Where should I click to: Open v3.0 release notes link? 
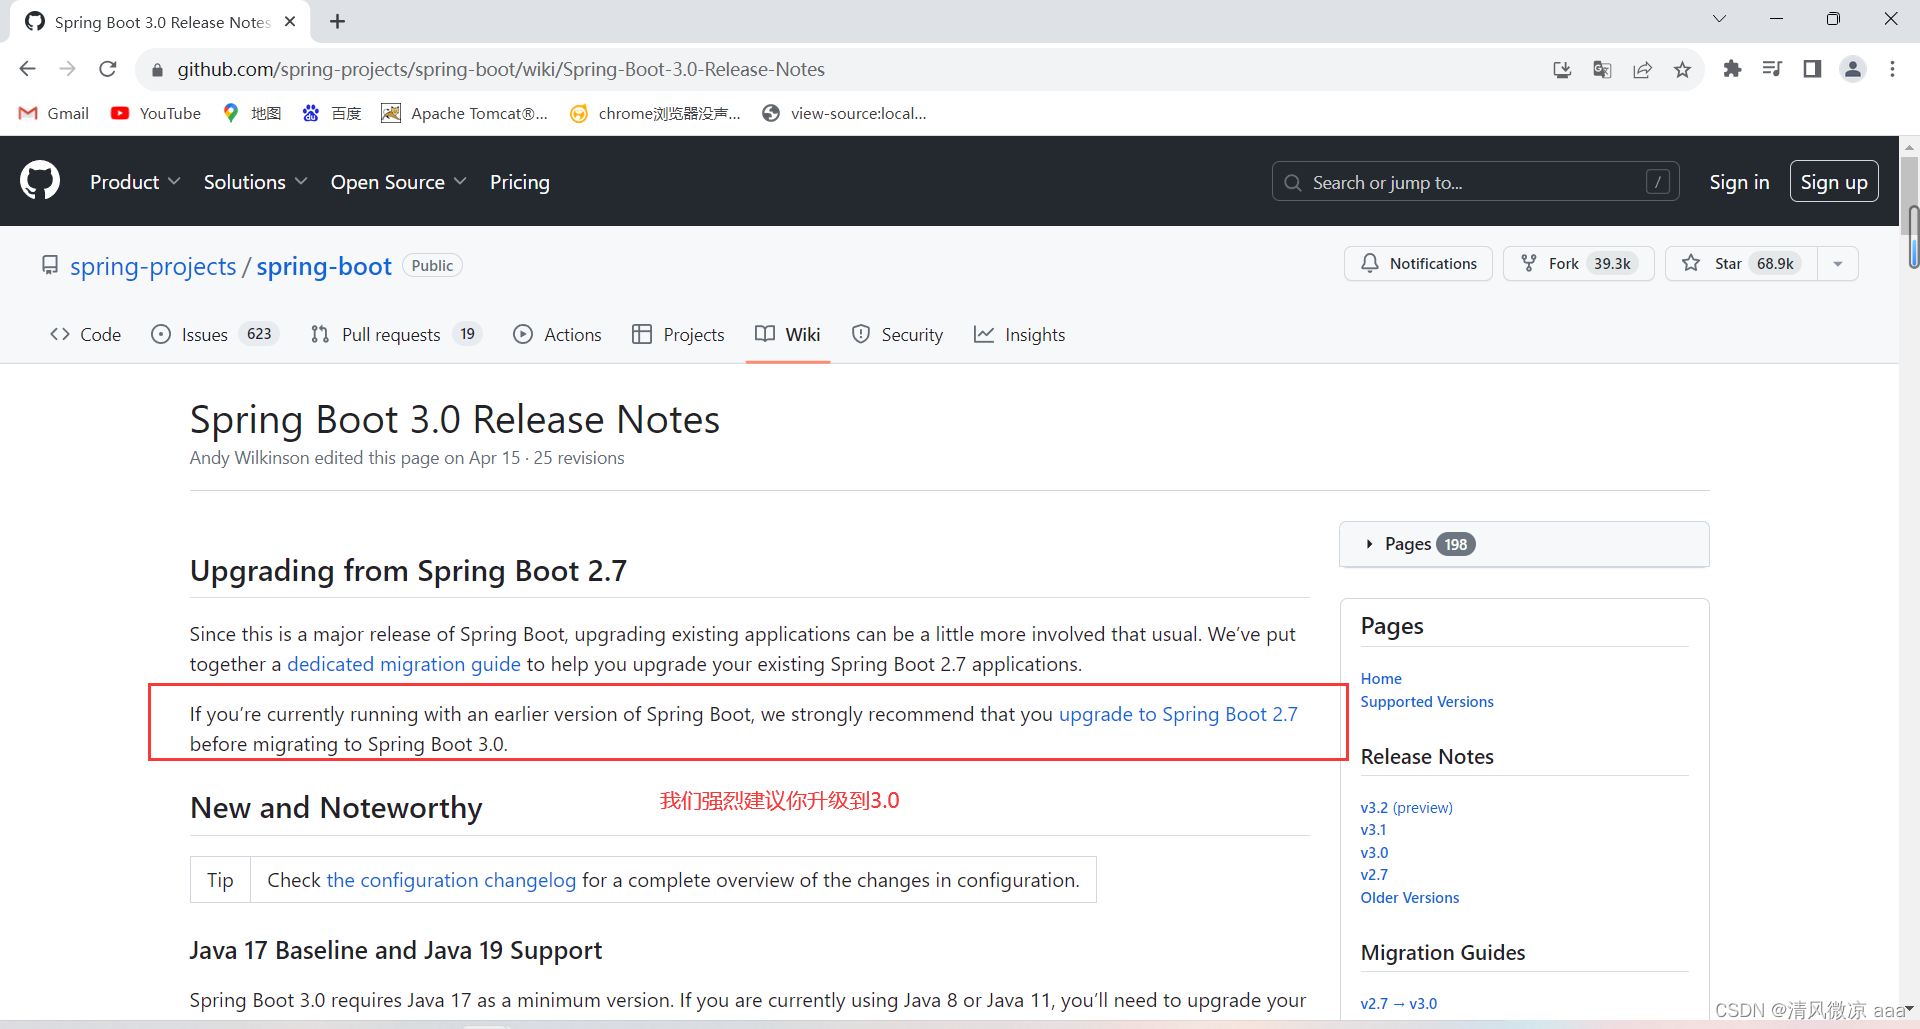pos(1374,852)
